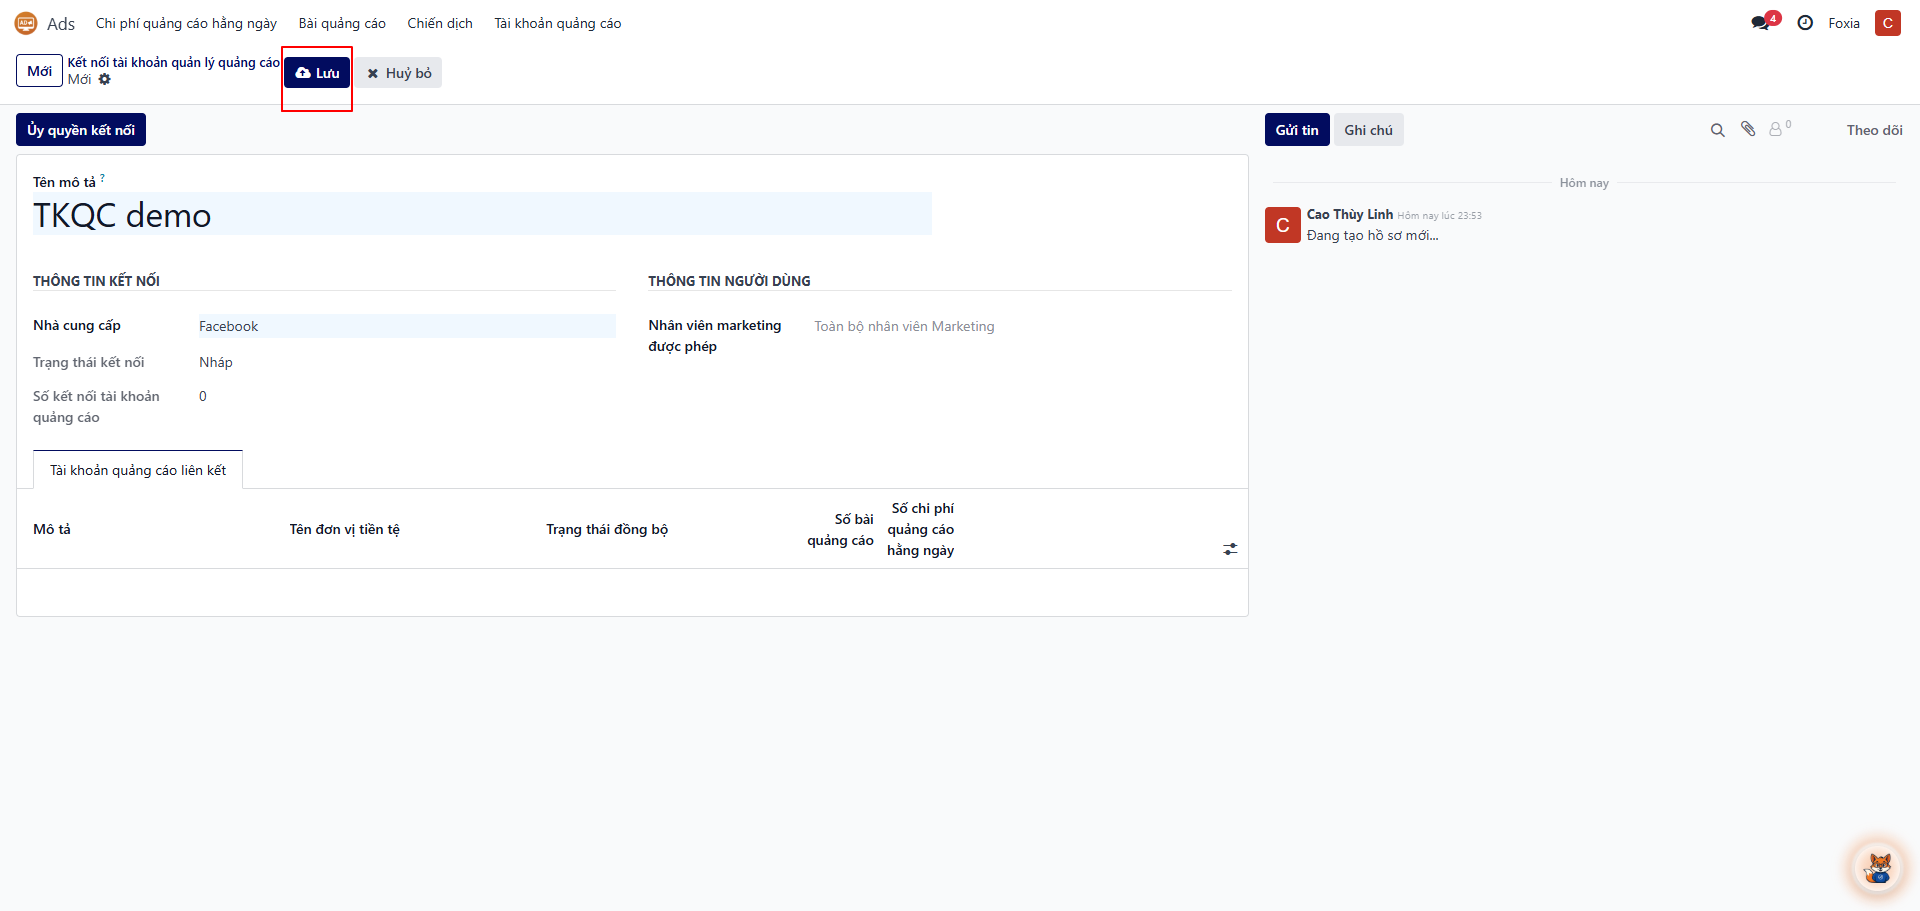Click the Ads app logo icon
The image size is (1920, 911).
(26, 23)
